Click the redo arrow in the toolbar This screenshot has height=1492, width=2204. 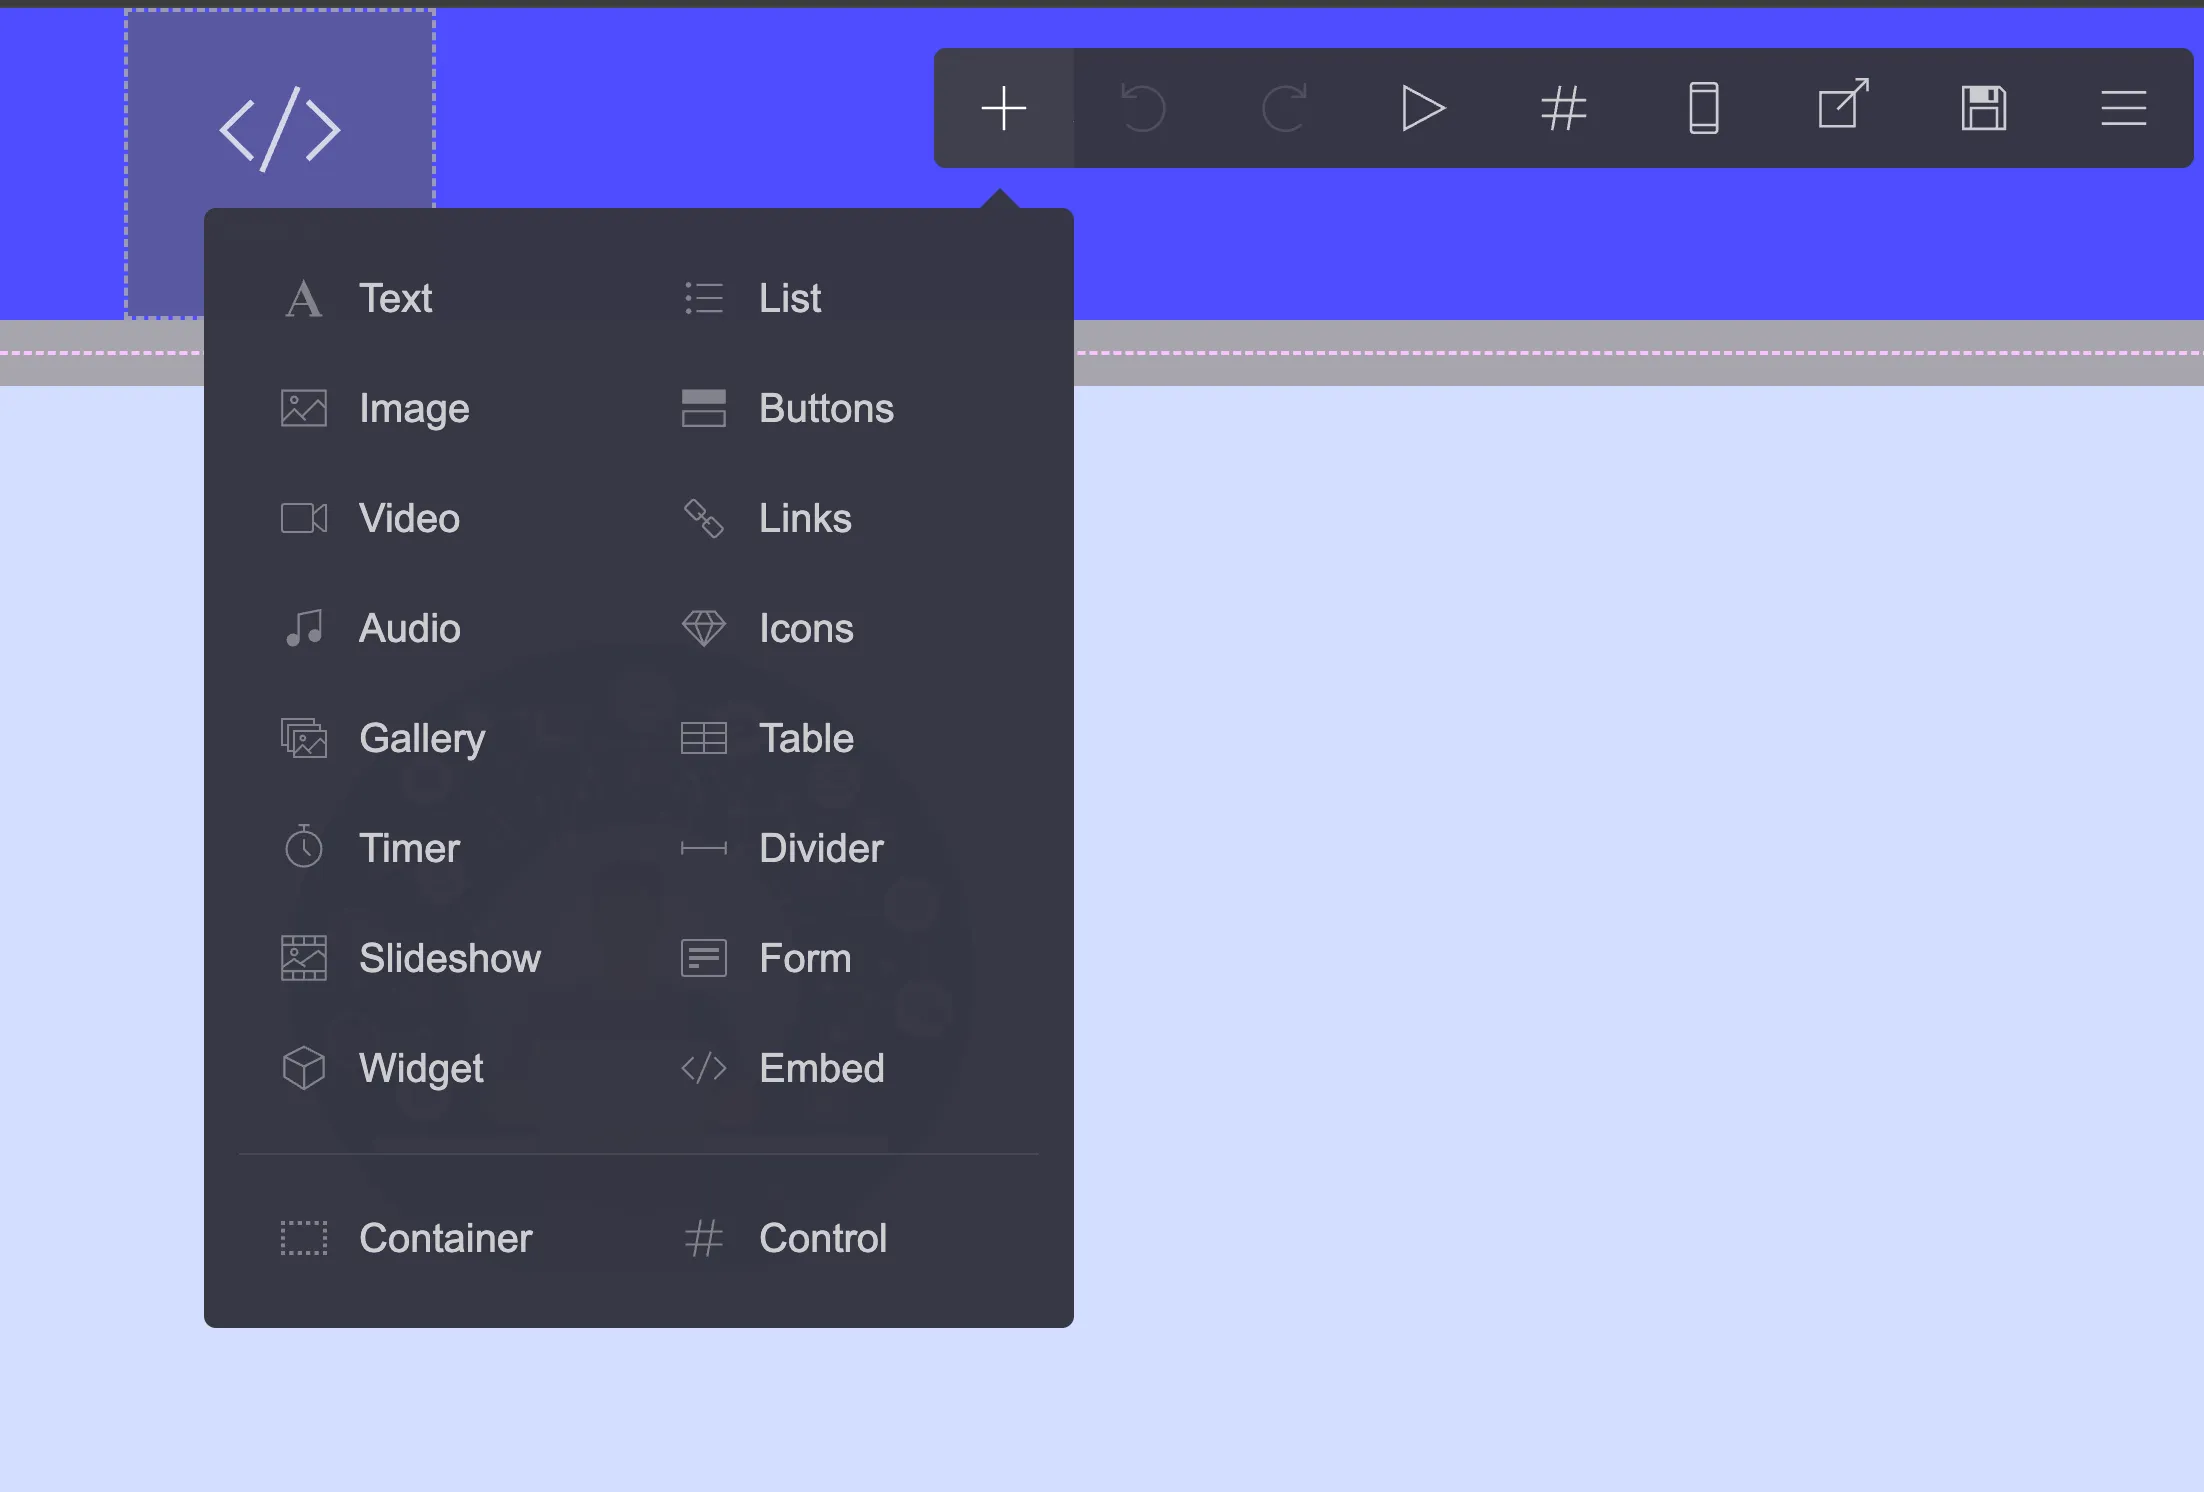(x=1283, y=108)
